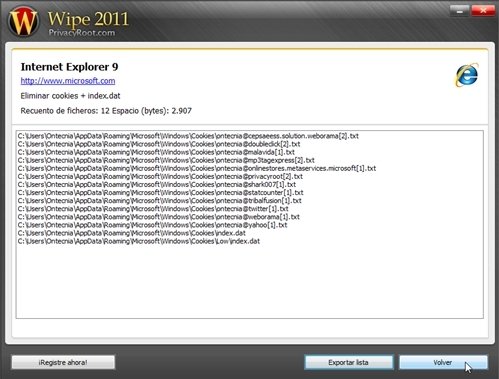Select the Cookies\index.dat row
Viewport: 499px width, 379px height.
click(132, 233)
